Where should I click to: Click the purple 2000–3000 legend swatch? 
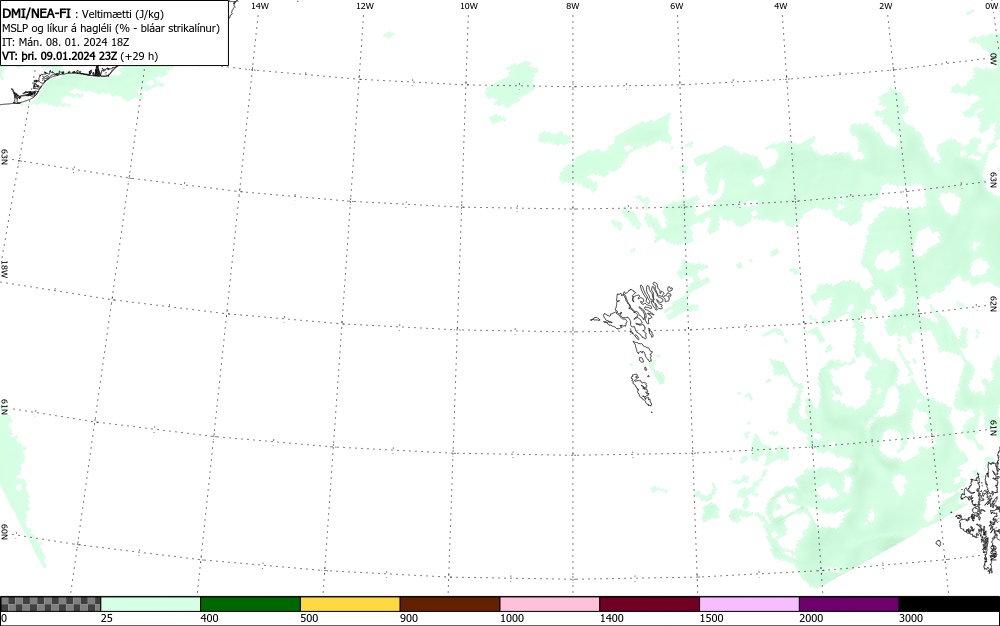point(849,604)
